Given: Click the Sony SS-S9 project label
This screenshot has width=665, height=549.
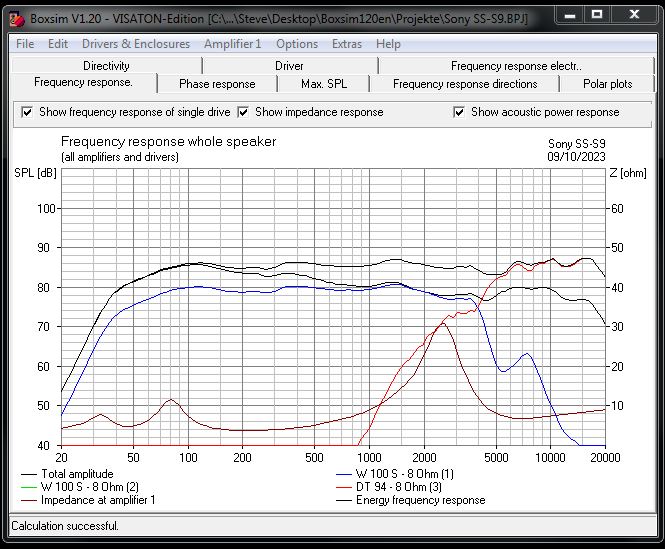Looking at the screenshot, I should click(x=576, y=144).
